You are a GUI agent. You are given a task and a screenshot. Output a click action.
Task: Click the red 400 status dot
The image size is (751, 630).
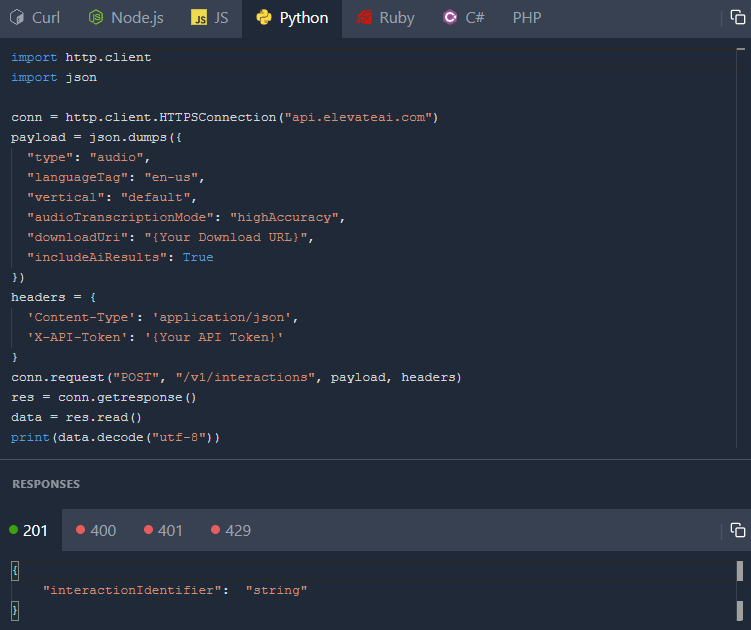pos(80,529)
